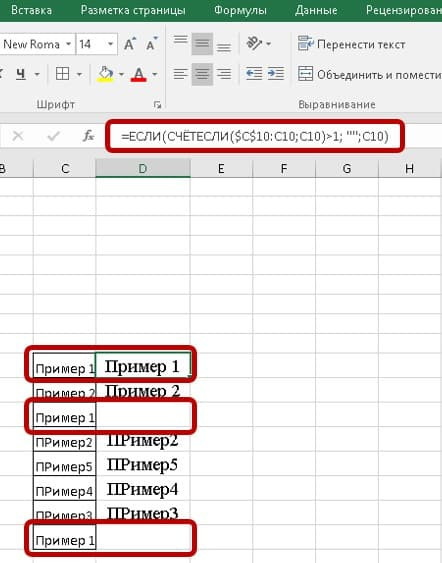Open the font size dropdown
The image size is (442, 563).
point(111,45)
